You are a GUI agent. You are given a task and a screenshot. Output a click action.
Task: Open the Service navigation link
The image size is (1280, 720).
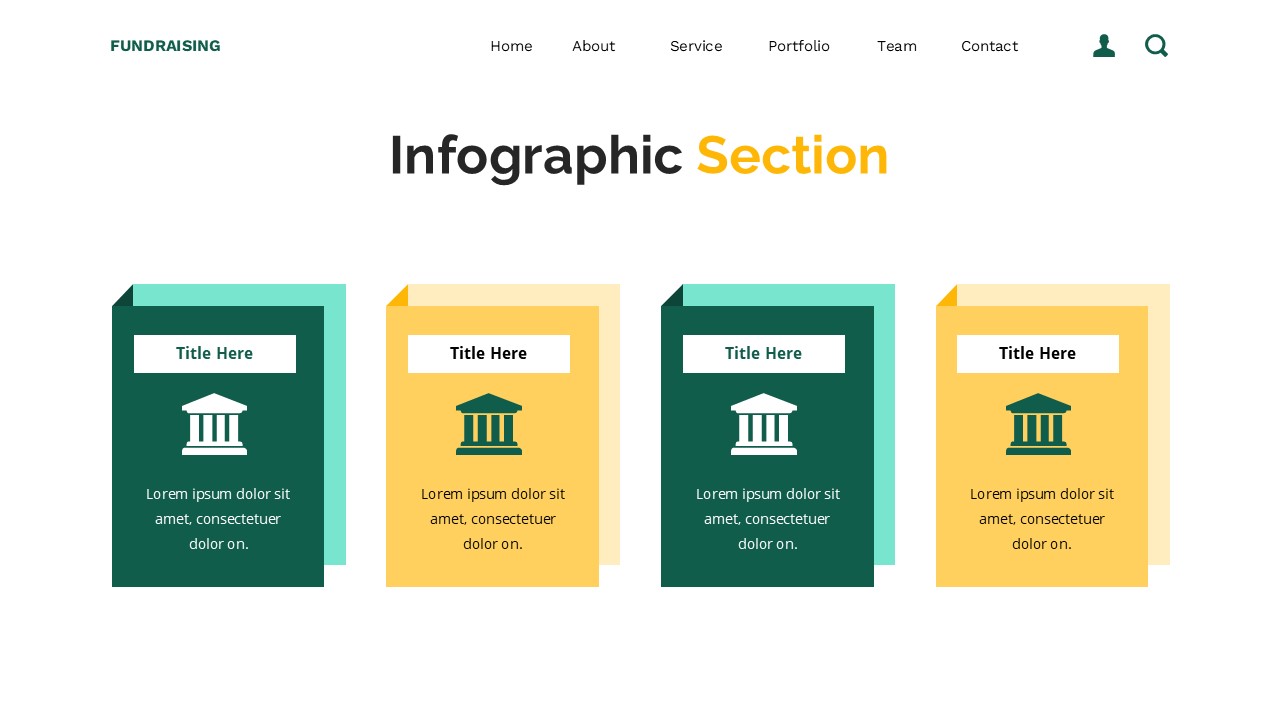696,46
